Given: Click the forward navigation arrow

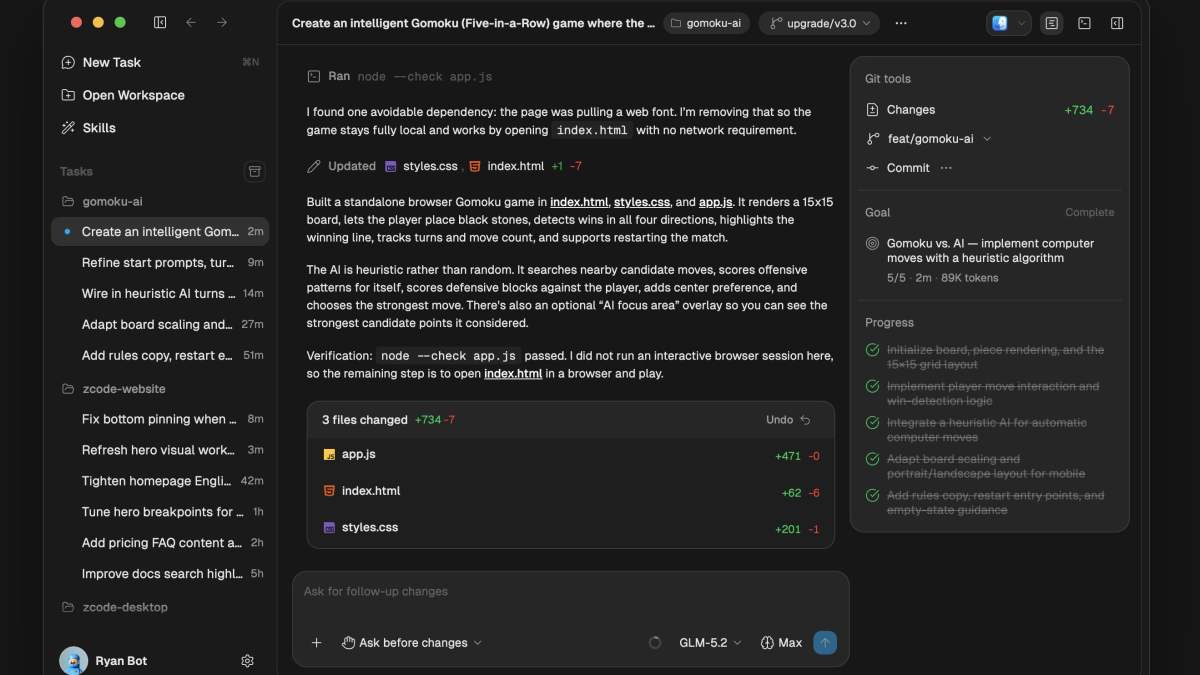Looking at the screenshot, I should [222, 22].
